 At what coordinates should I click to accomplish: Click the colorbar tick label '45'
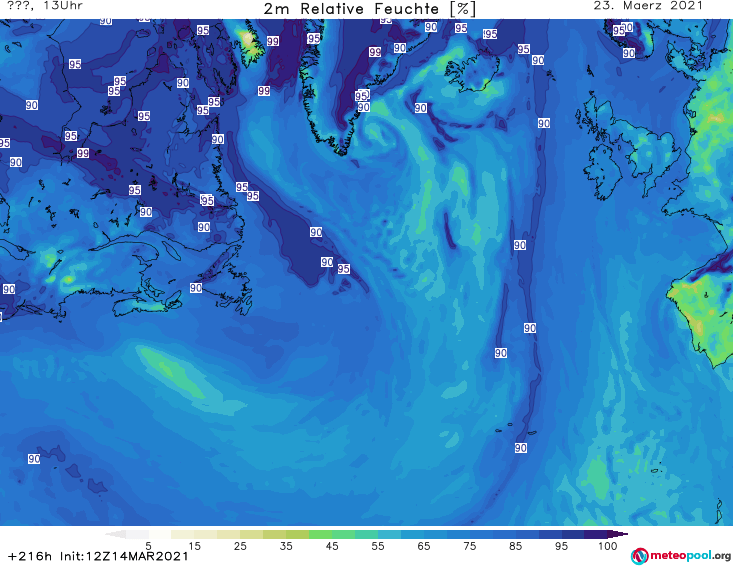pos(331,545)
